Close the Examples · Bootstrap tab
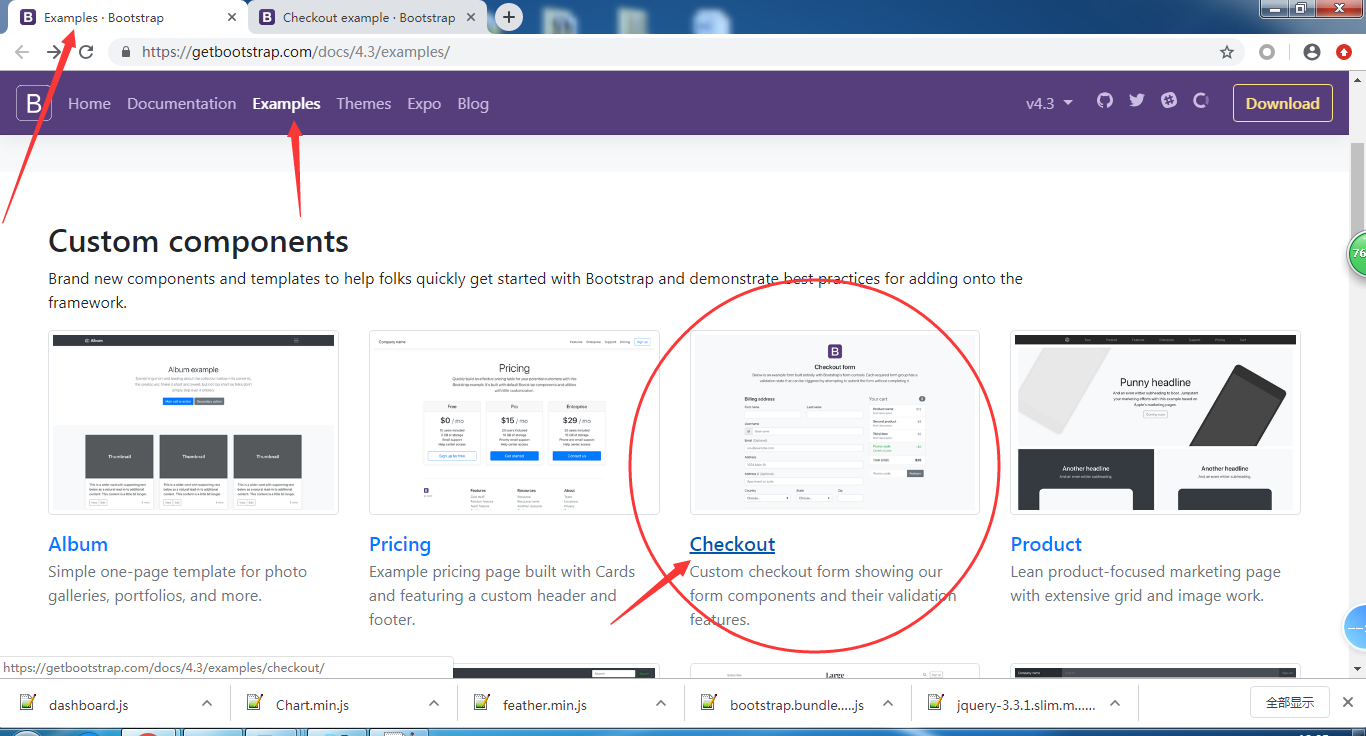The height and width of the screenshot is (736, 1366). pos(231,17)
